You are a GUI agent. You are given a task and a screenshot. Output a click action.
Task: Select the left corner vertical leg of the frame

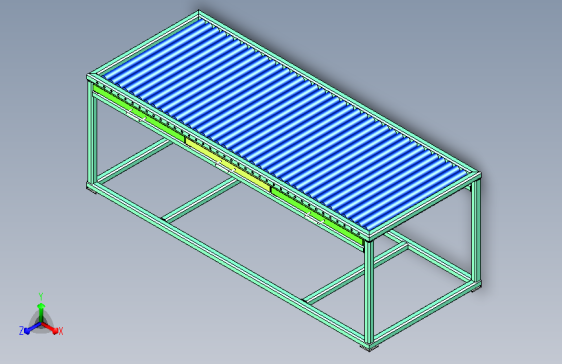91,132
